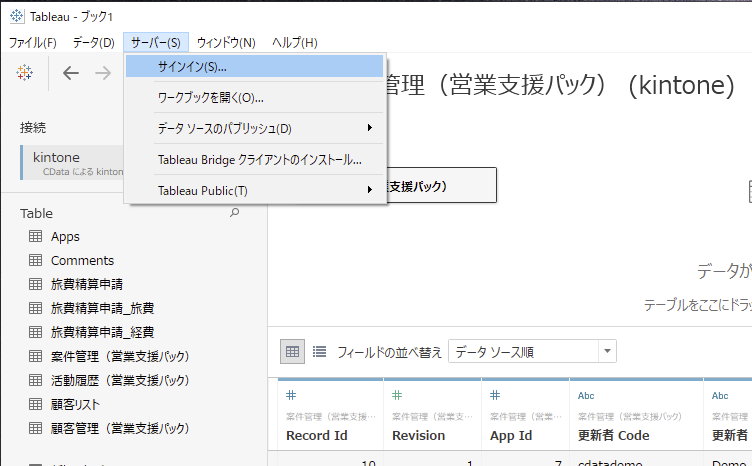
Task: Select 活動履歴（営業支援パック） table name
Action: click(120, 380)
